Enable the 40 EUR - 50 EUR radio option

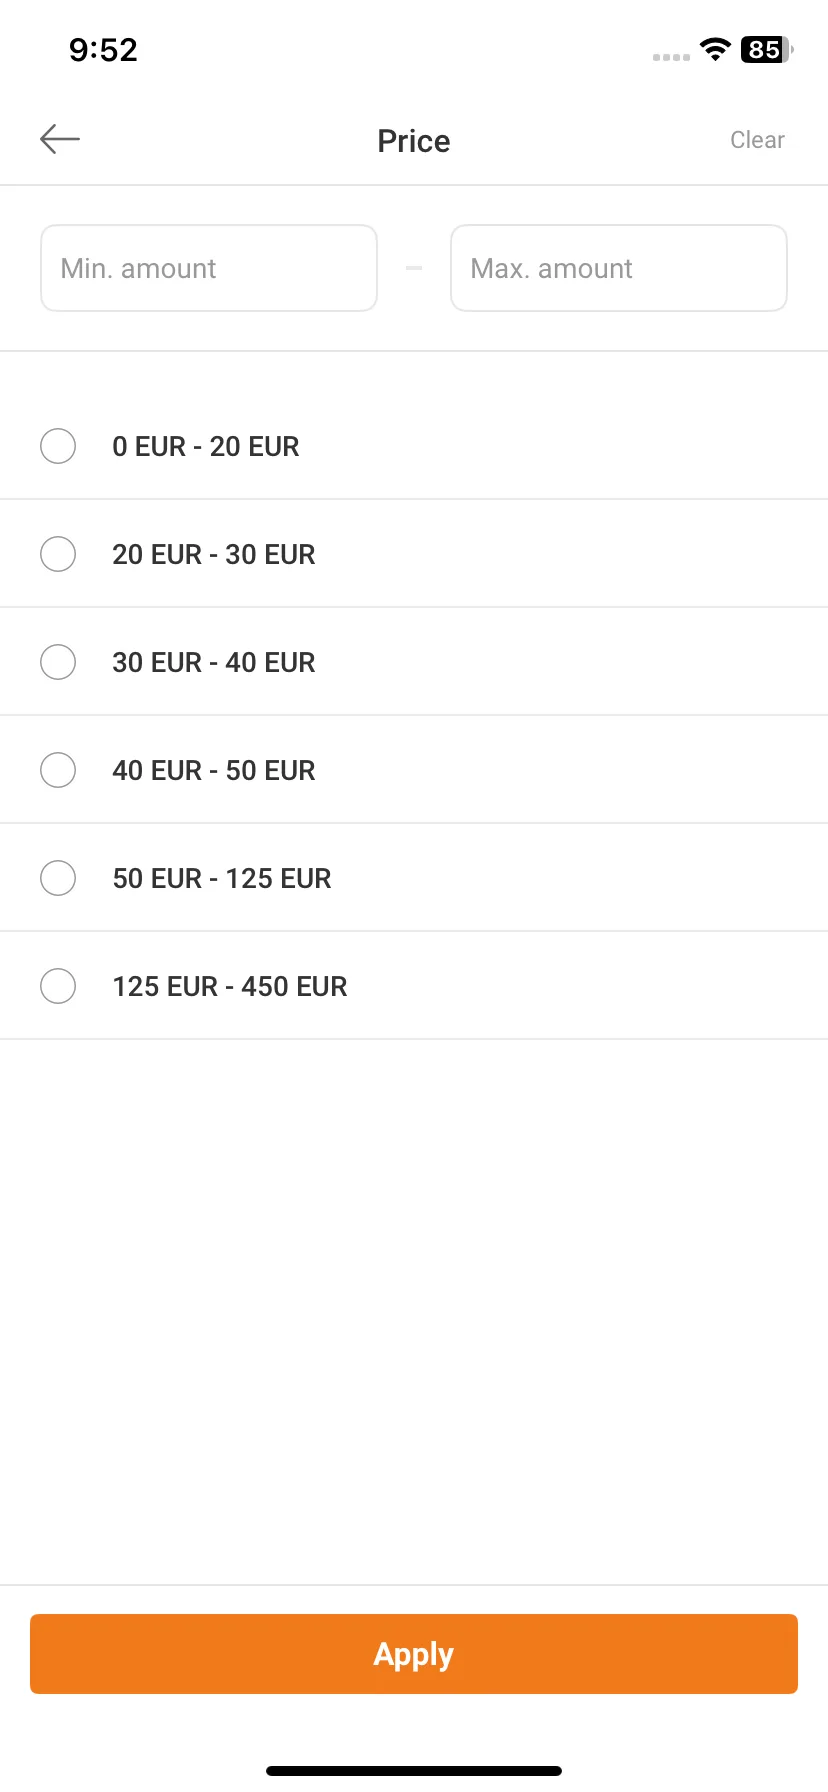[x=58, y=770]
